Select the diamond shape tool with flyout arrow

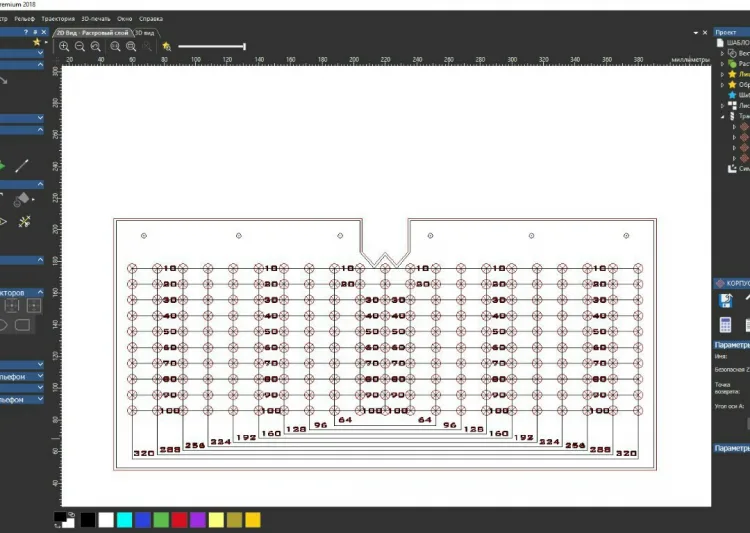coord(22,199)
